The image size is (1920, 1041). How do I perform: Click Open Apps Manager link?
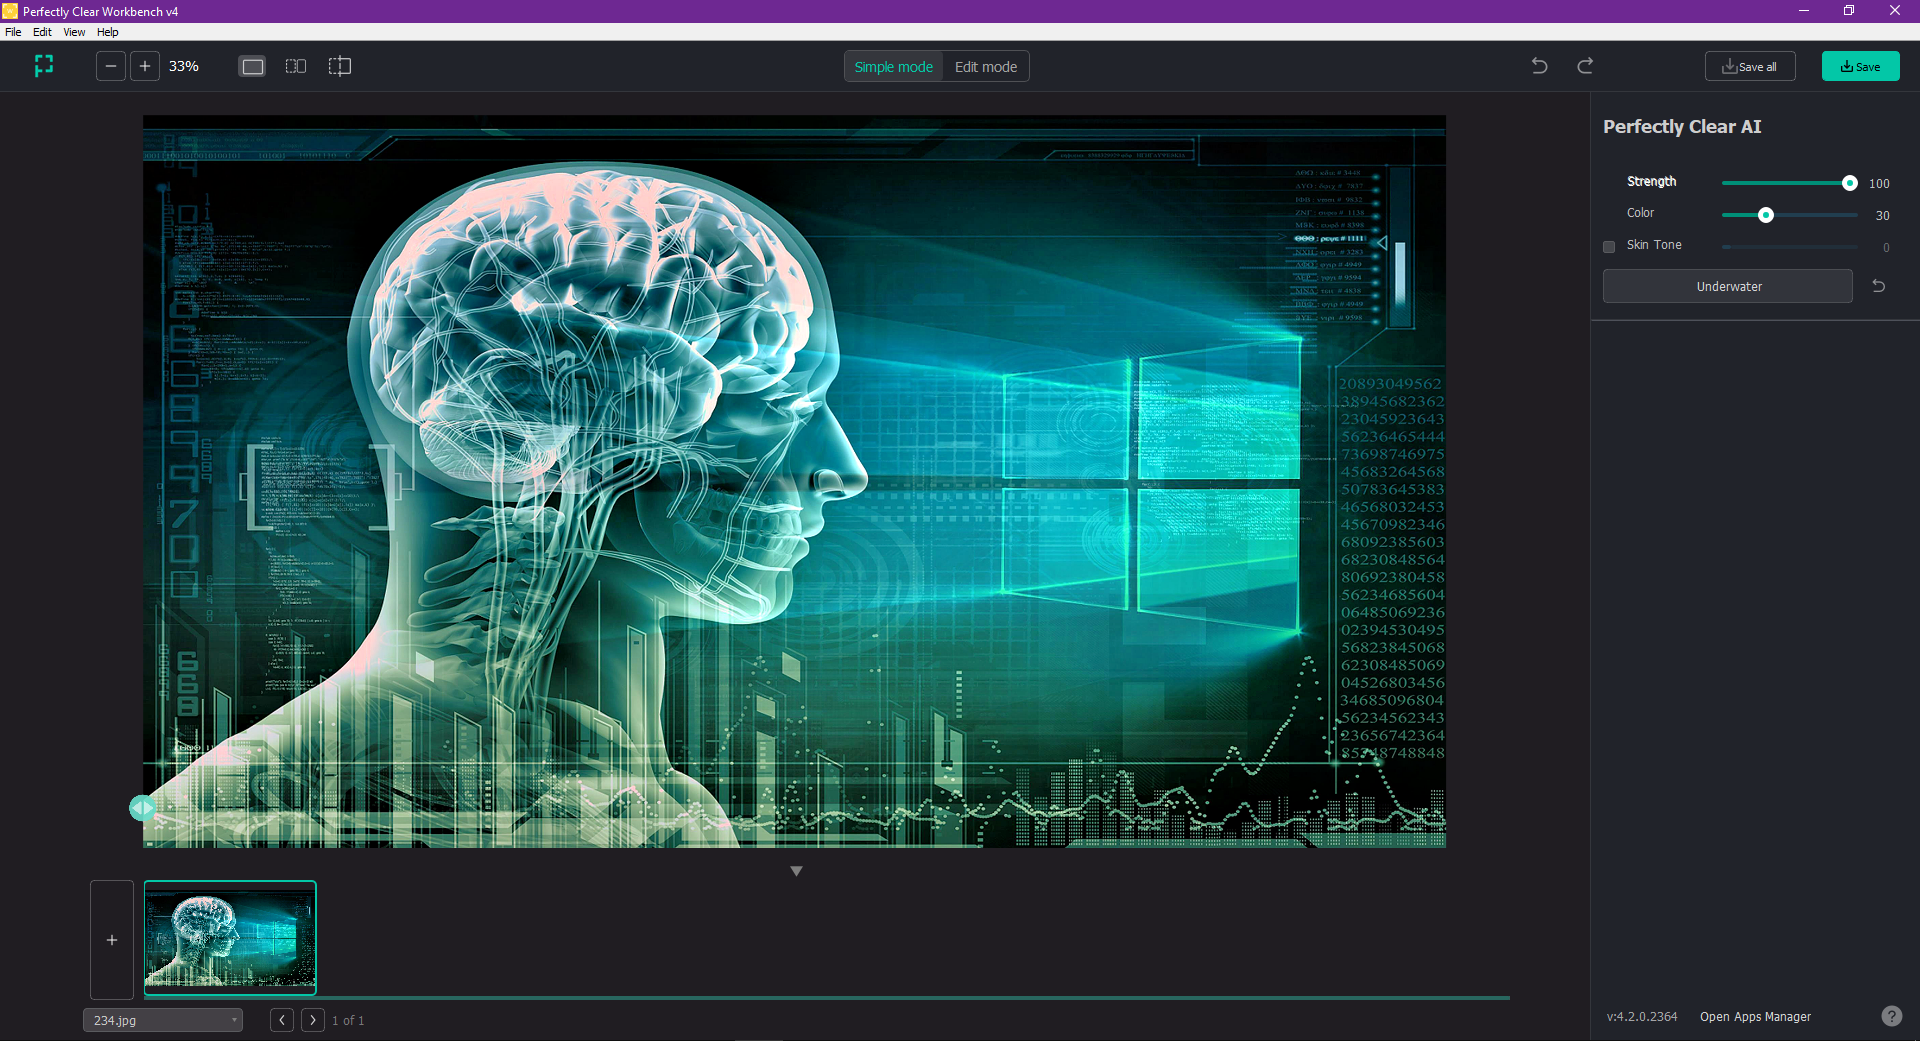point(1755,1016)
